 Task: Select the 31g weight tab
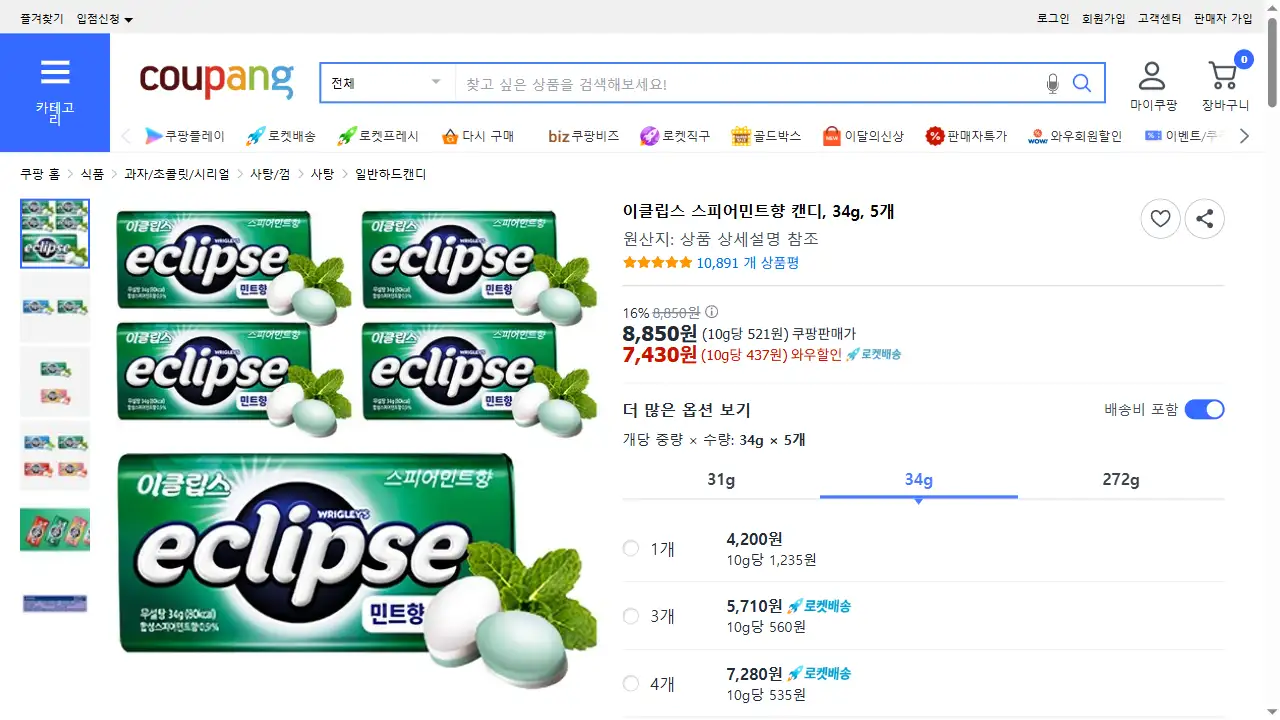tap(721, 479)
